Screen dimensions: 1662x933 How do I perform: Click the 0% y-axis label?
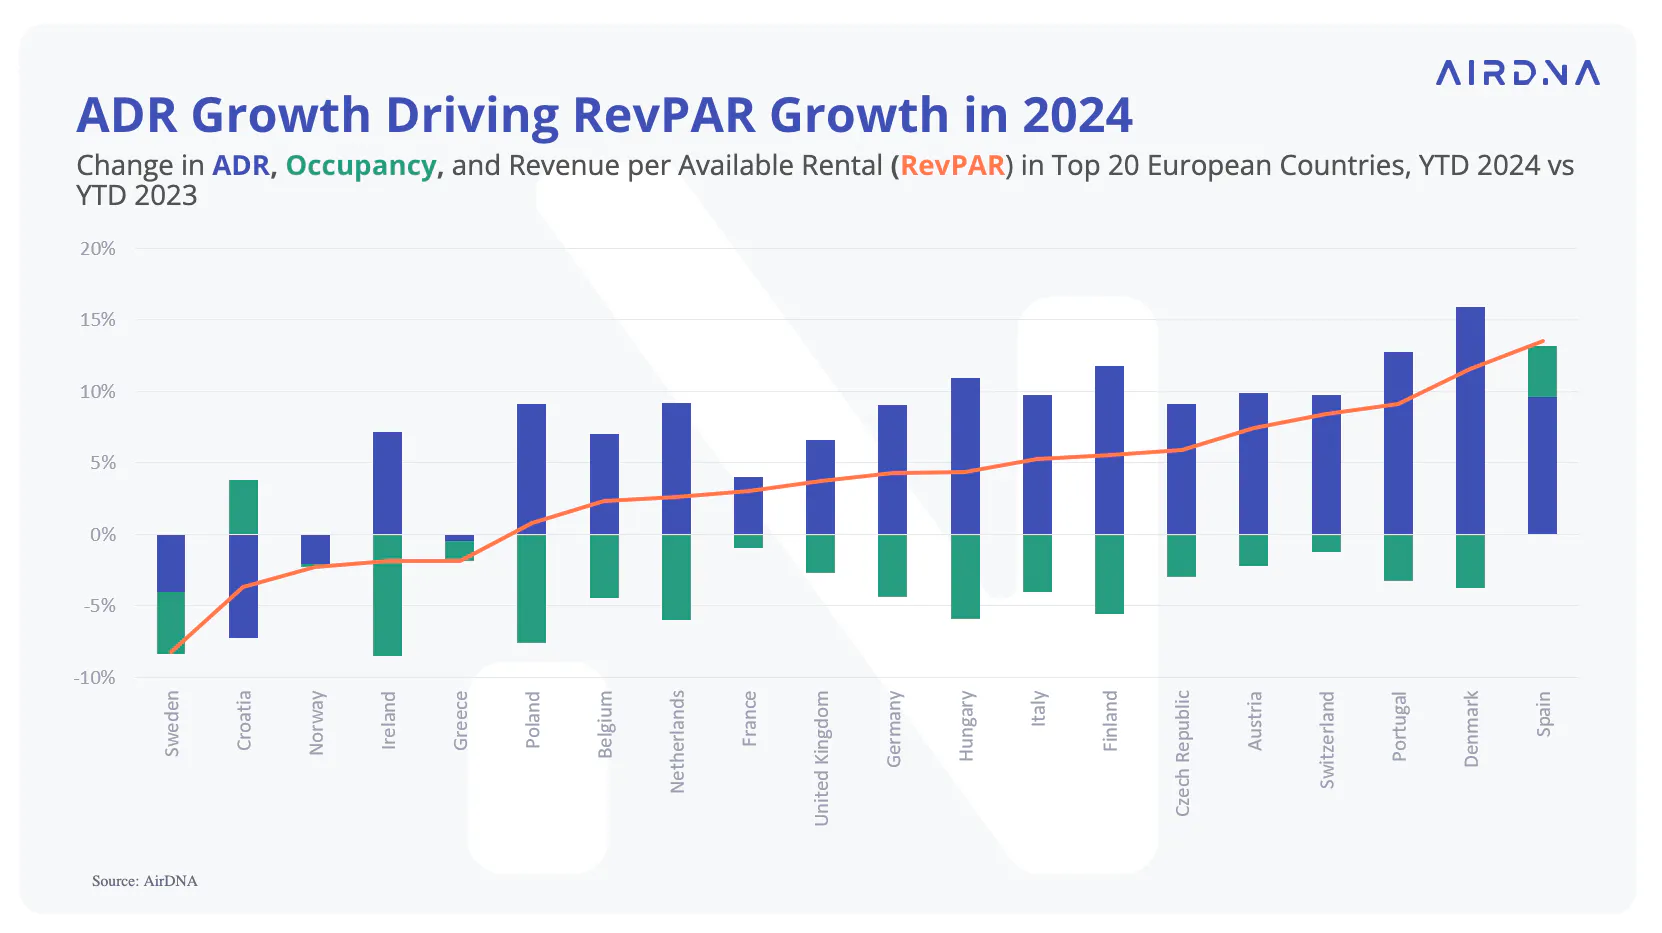point(103,535)
